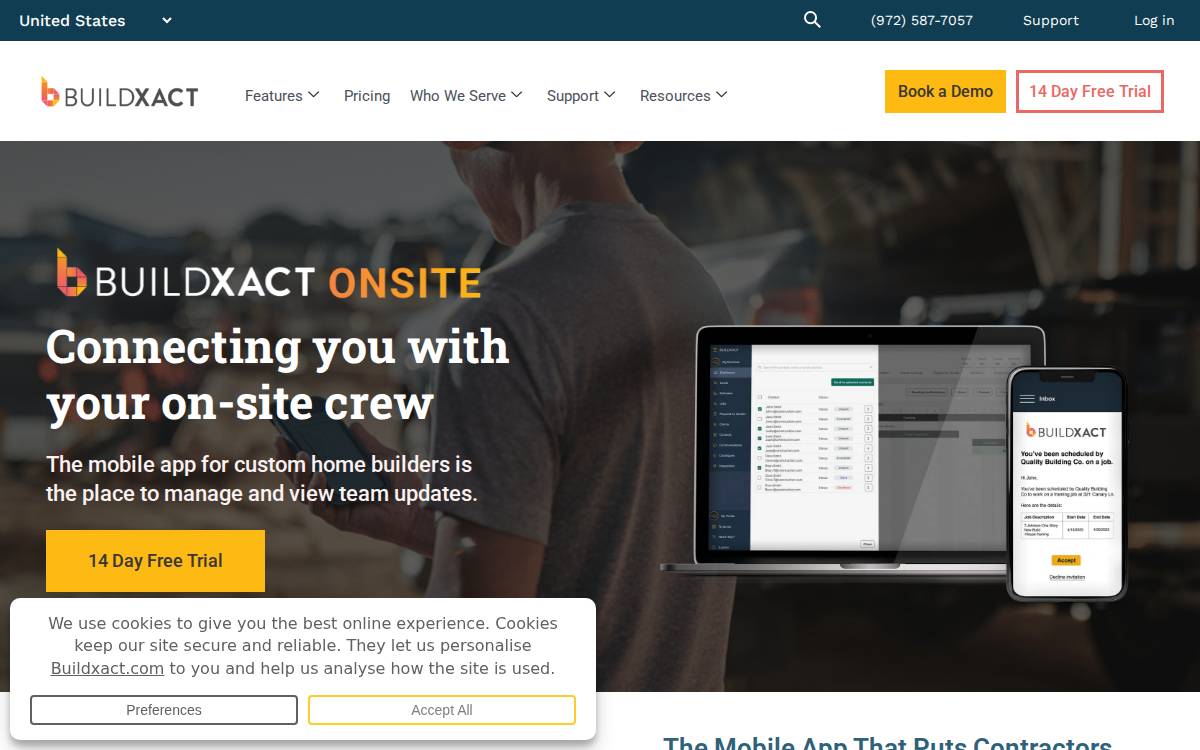Viewport: 1200px width, 750px height.
Task: Click the Book a Demo button
Action: pyautogui.click(x=945, y=91)
